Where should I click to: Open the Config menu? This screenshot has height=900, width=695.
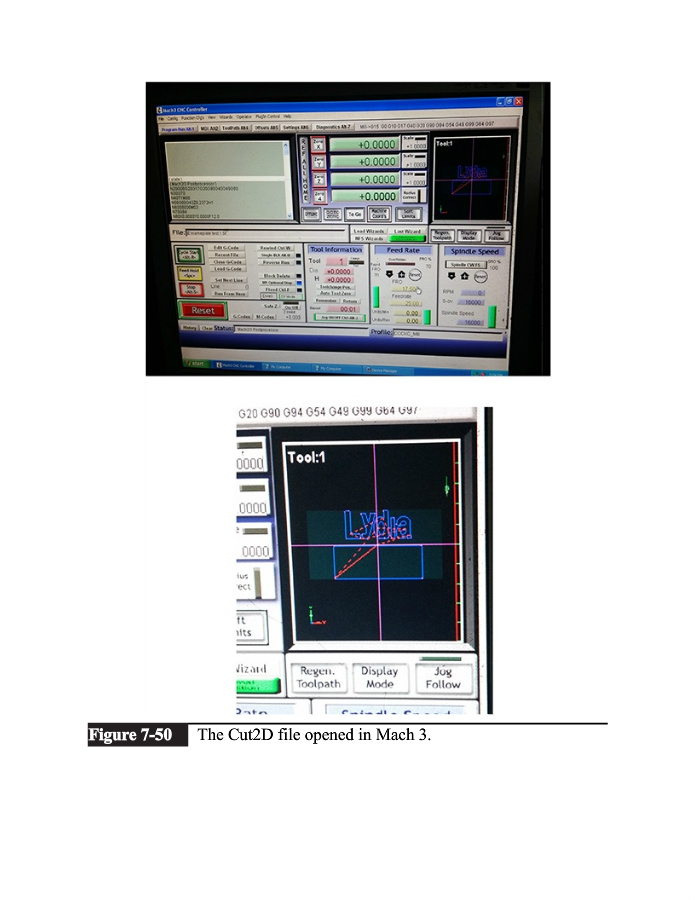[x=173, y=117]
